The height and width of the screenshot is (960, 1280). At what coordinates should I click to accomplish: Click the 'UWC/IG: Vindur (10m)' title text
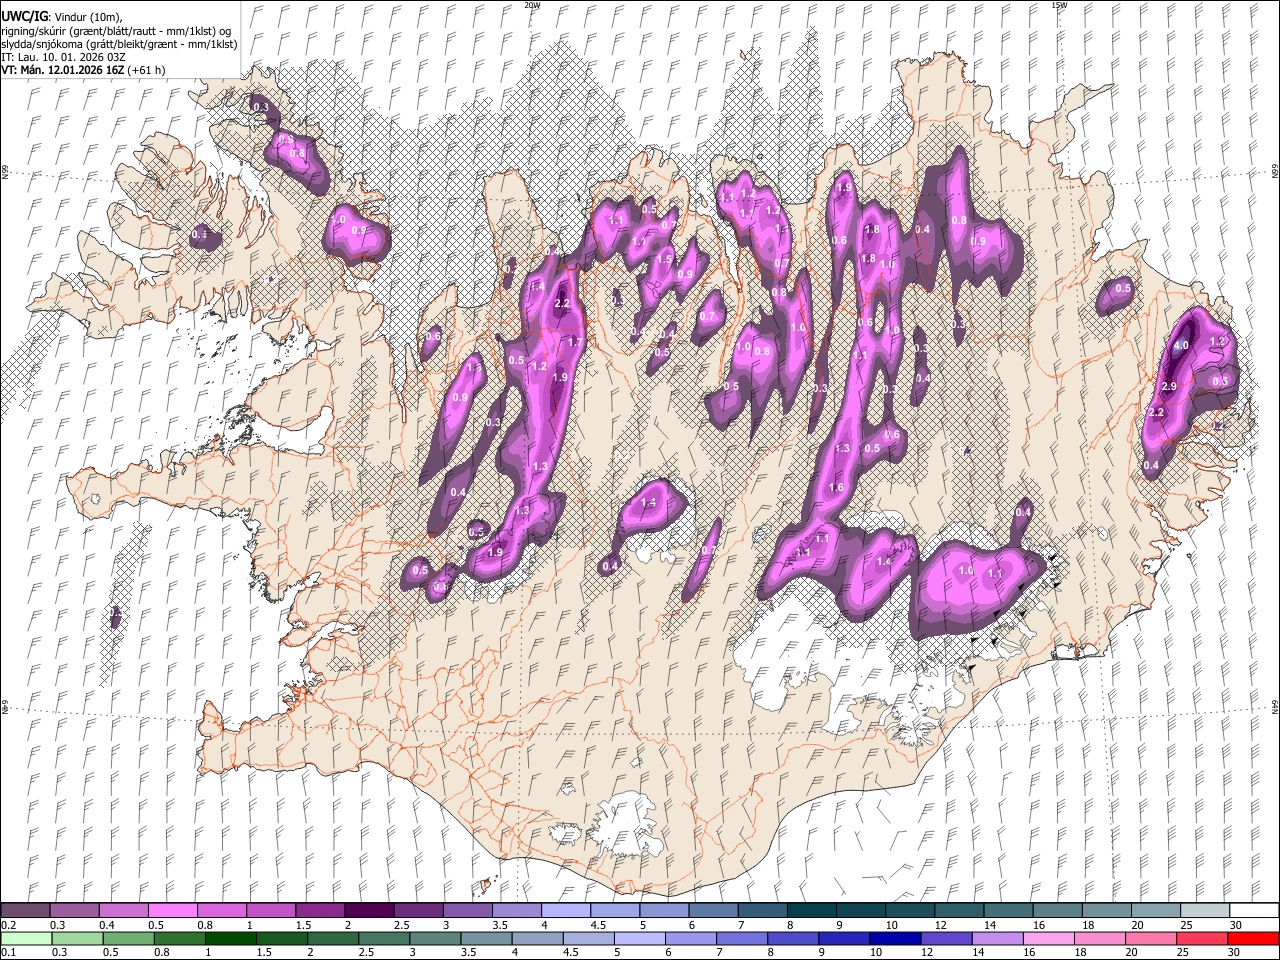[x=63, y=17]
